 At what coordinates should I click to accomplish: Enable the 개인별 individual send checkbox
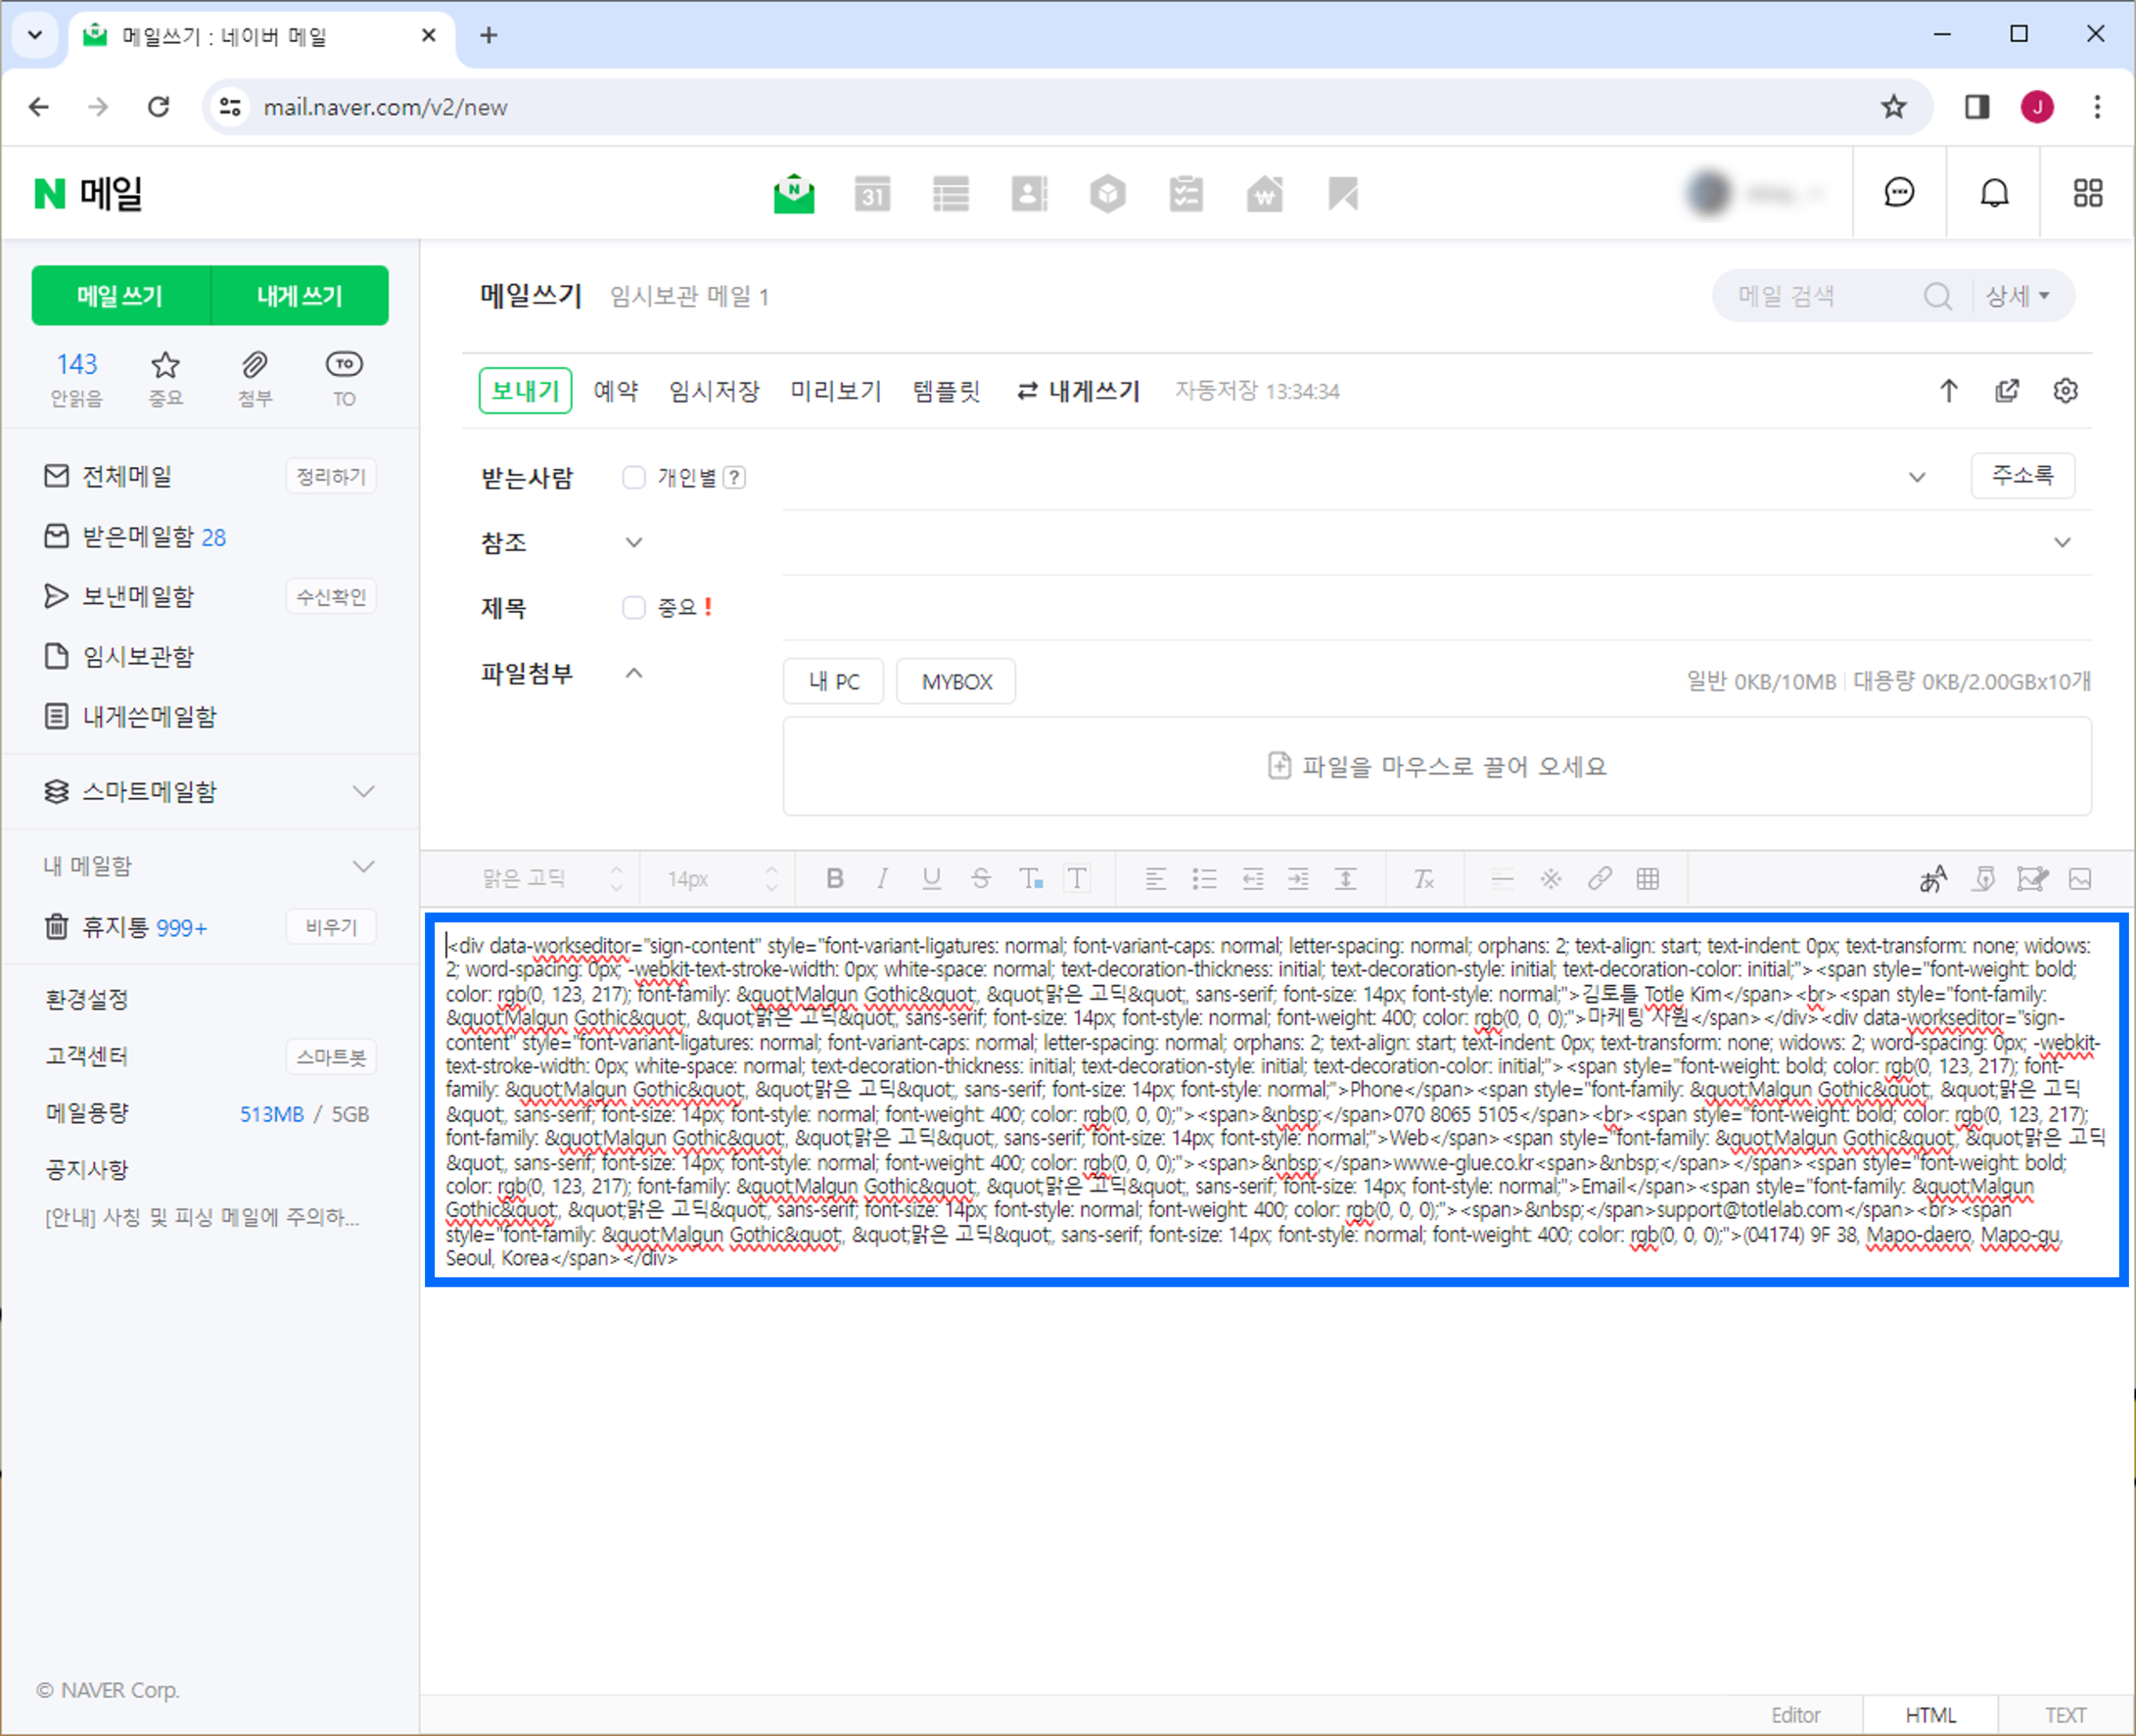point(634,478)
